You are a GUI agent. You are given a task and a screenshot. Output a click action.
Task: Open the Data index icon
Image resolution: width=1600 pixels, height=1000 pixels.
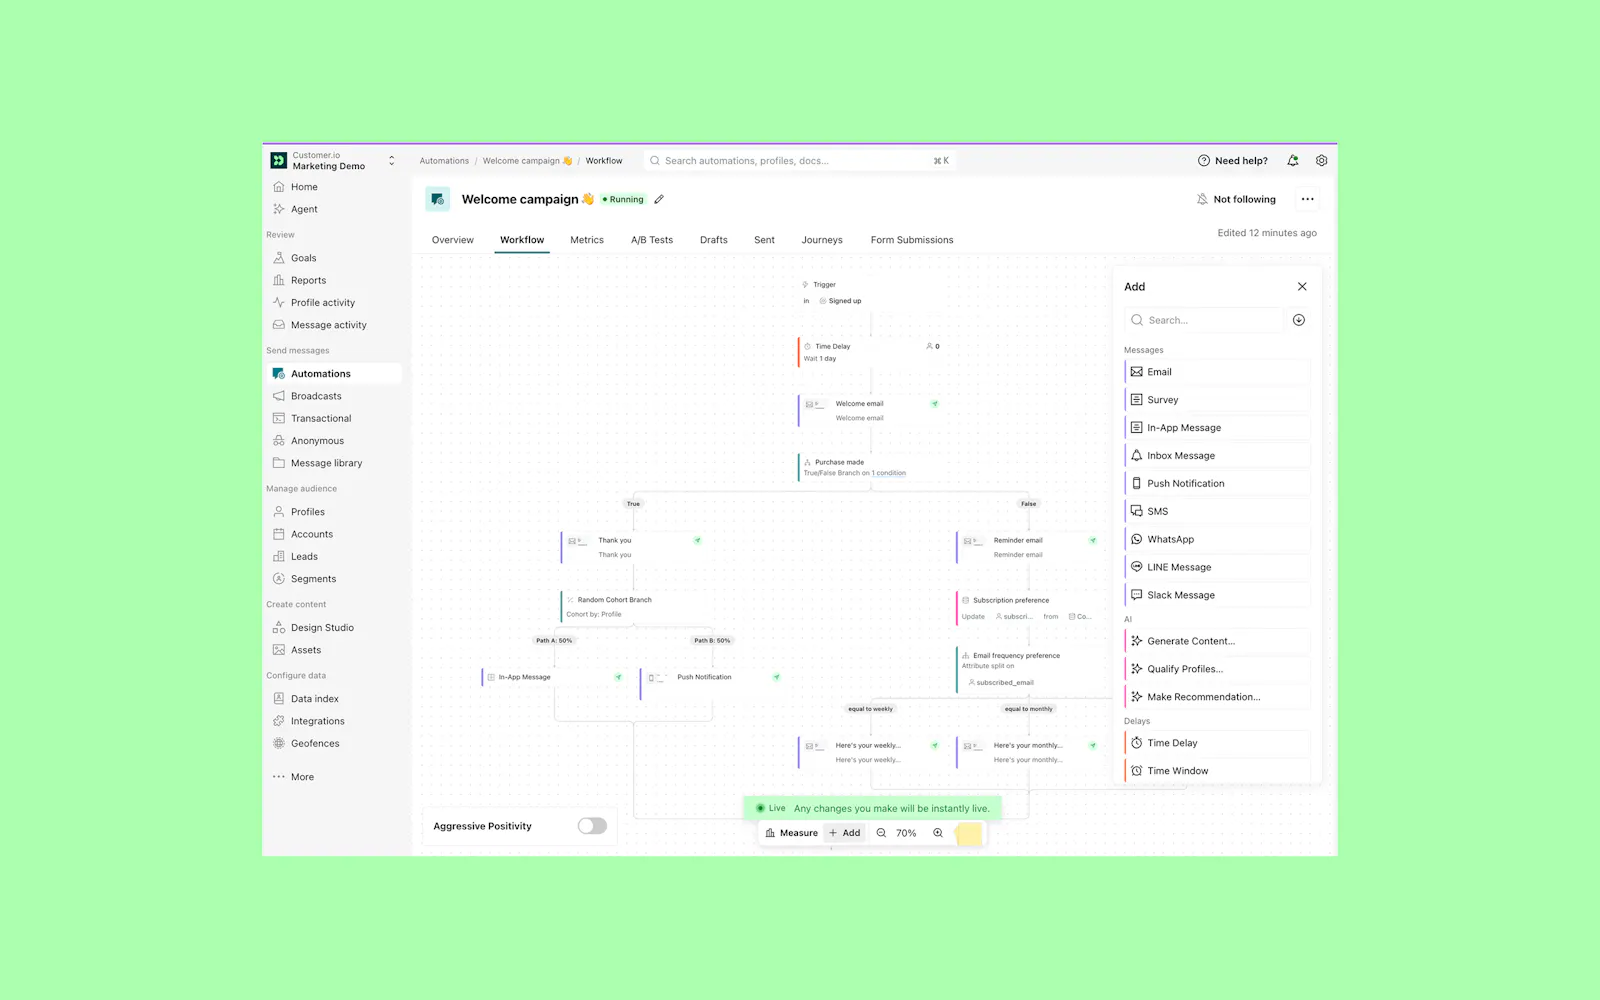tap(279, 698)
